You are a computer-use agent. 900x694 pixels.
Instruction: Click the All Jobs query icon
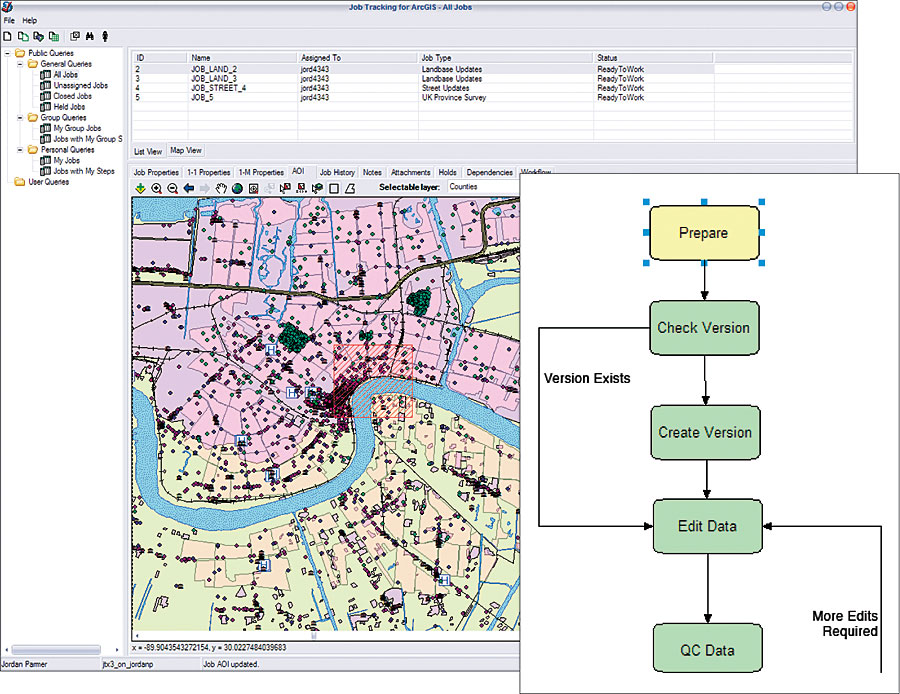pyautogui.click(x=45, y=75)
